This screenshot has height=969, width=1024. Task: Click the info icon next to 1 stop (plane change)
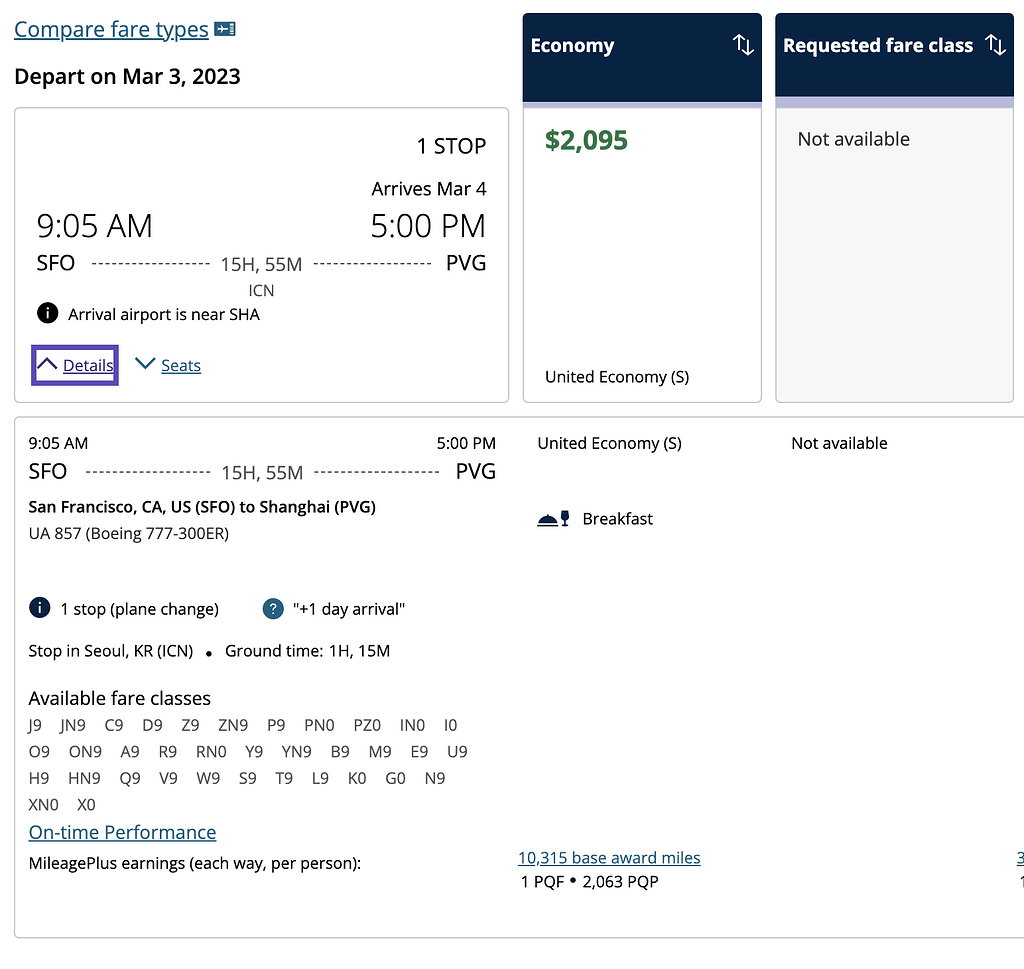pyautogui.click(x=40, y=608)
